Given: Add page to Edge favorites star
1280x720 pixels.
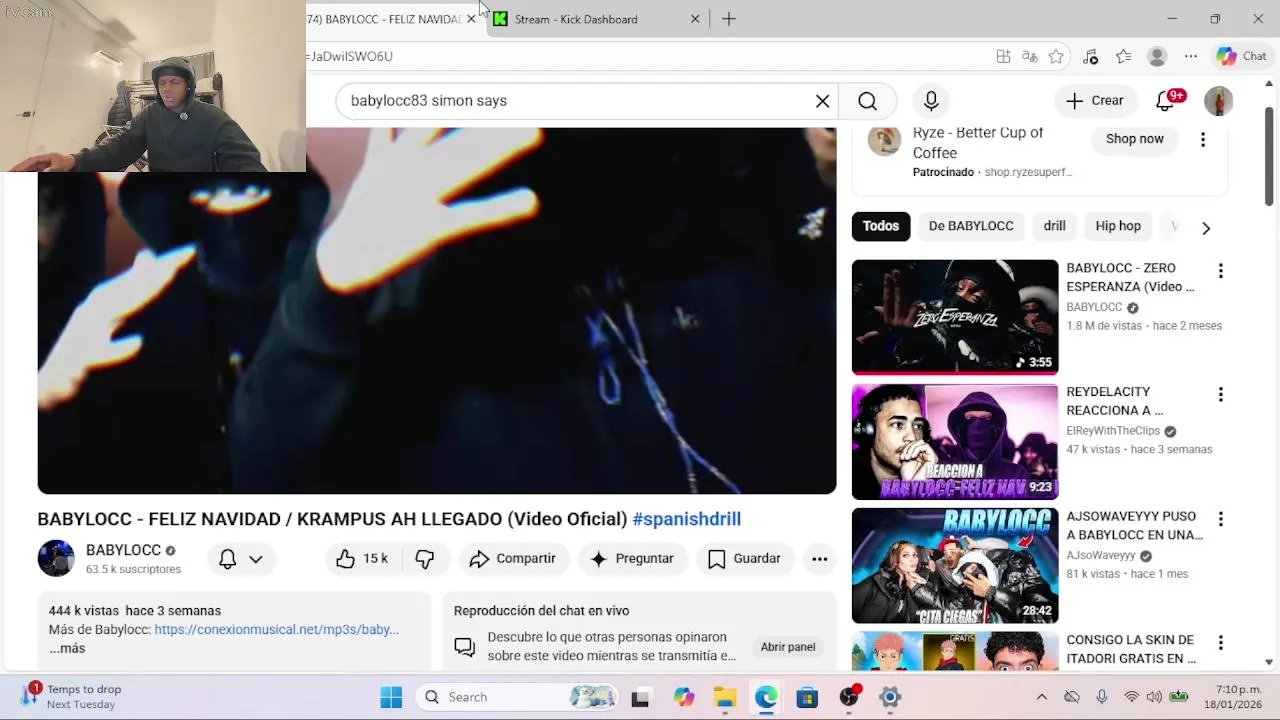Looking at the screenshot, I should tap(1056, 57).
